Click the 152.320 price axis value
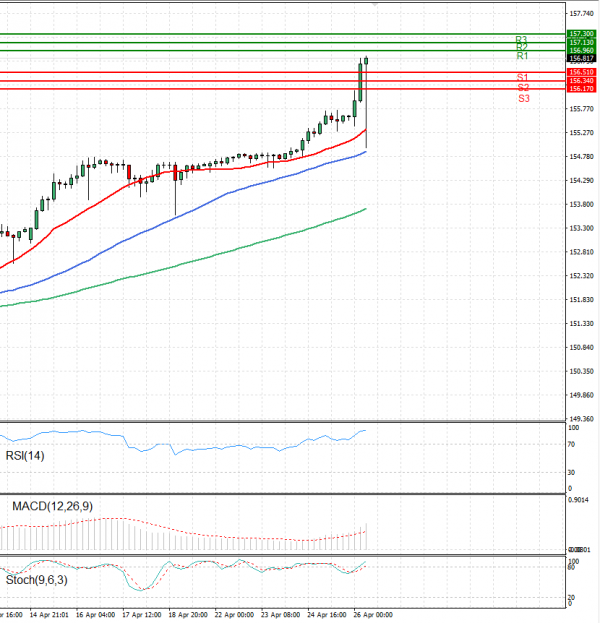 pos(581,275)
